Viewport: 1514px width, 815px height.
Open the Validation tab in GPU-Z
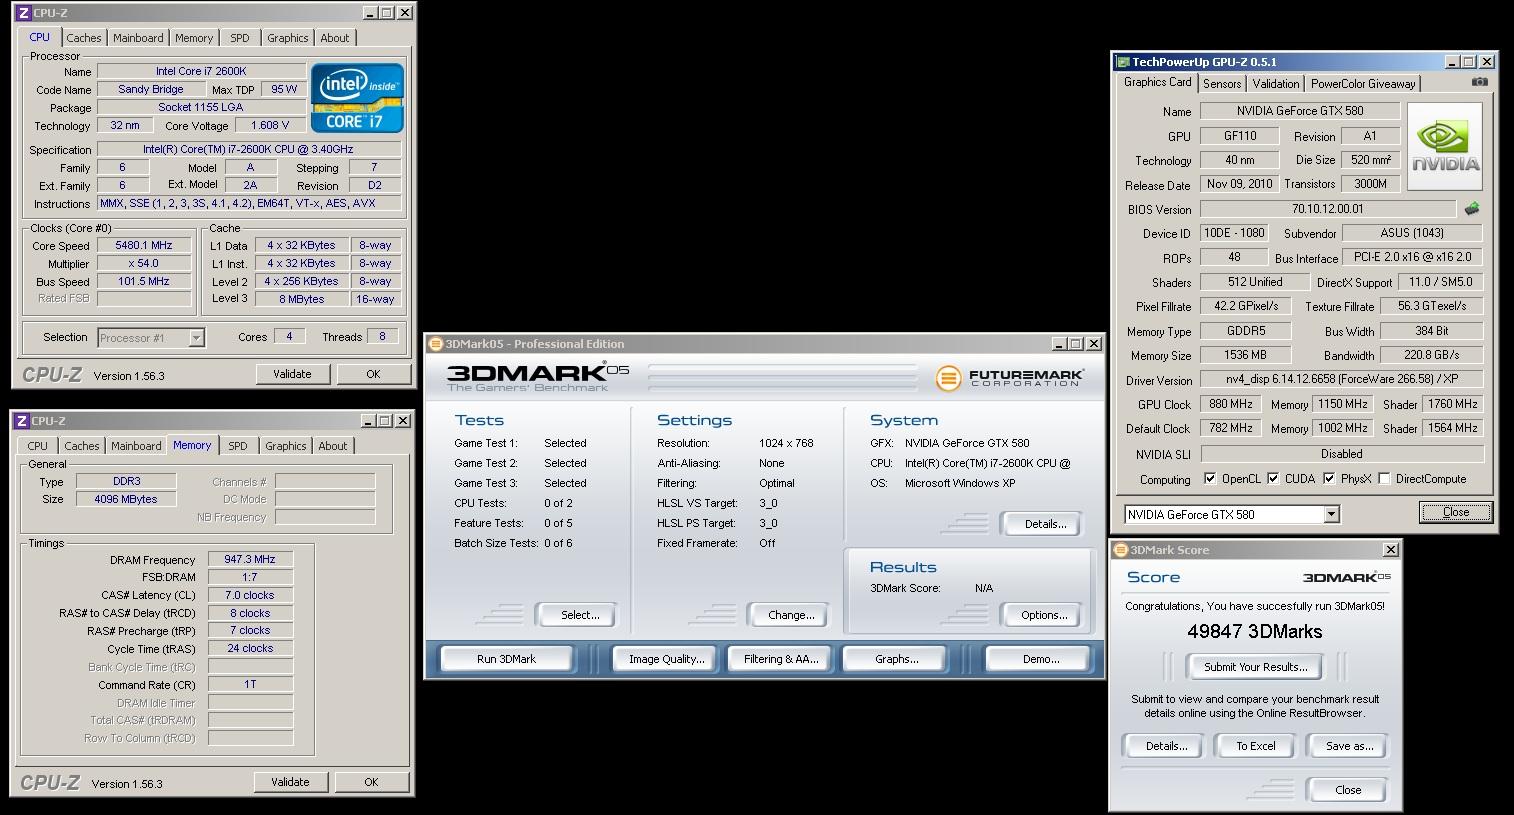1276,84
